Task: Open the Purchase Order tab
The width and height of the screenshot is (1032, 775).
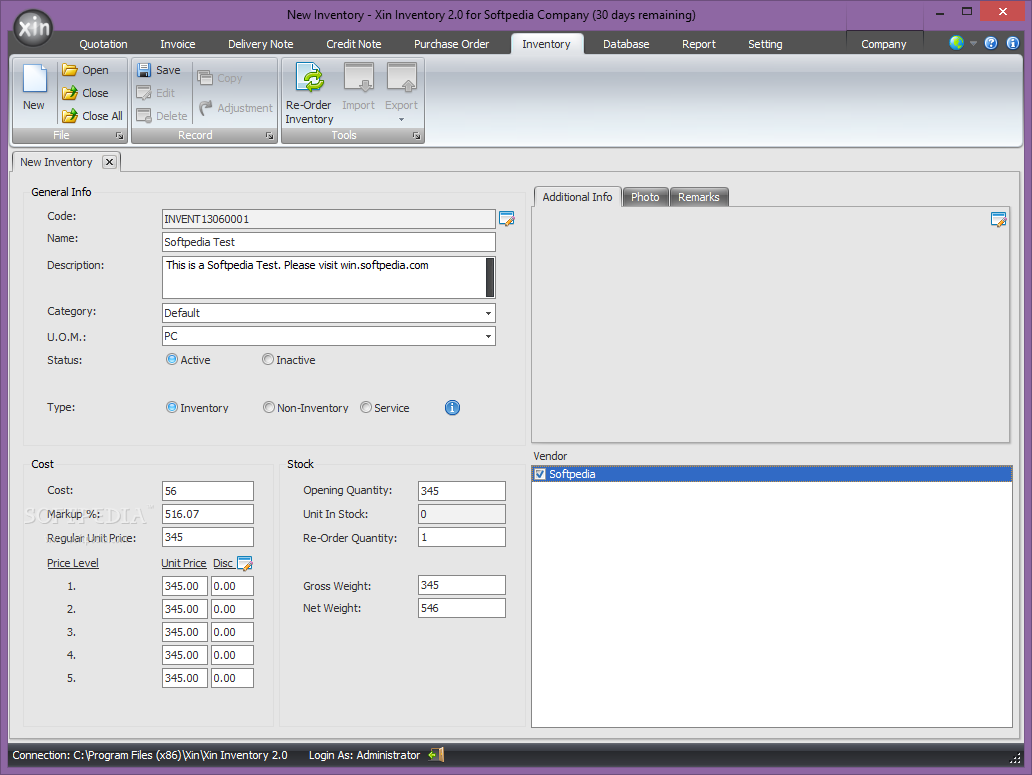Action: click(x=452, y=44)
